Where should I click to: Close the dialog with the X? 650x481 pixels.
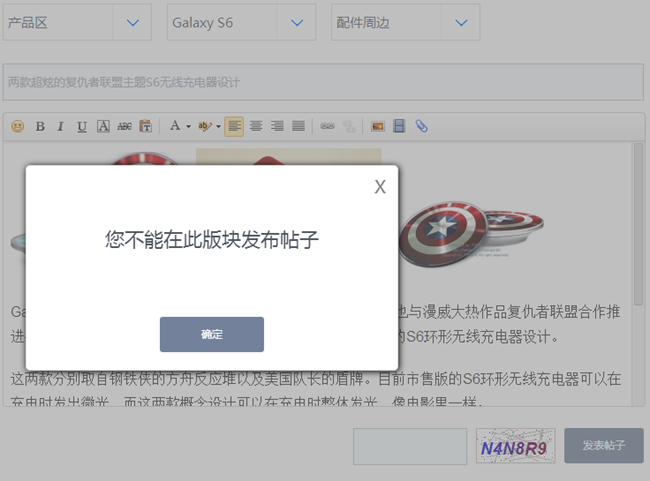(x=380, y=187)
